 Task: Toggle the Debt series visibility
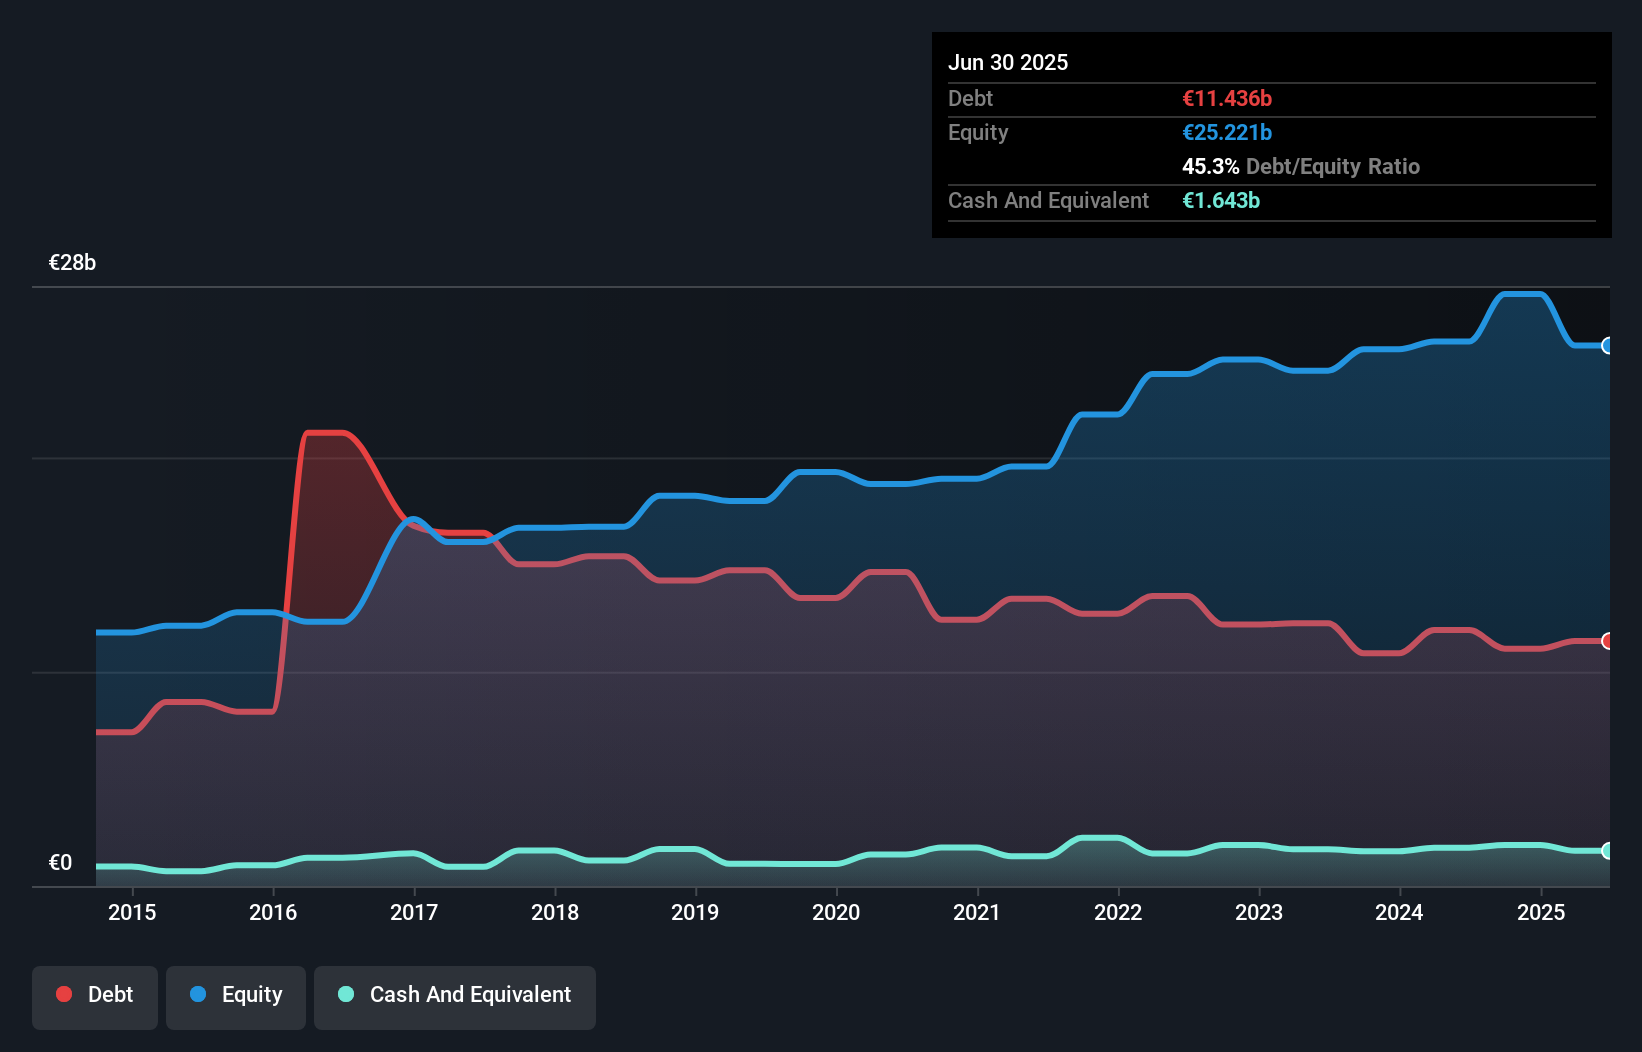click(95, 997)
